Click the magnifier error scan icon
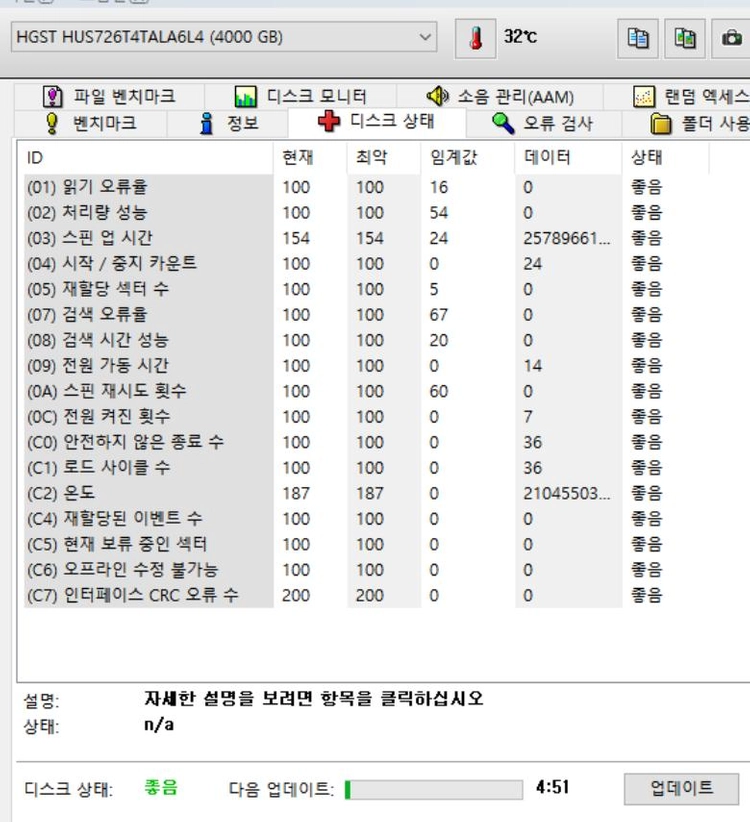Image resolution: width=750 pixels, height=822 pixels. [x=503, y=123]
